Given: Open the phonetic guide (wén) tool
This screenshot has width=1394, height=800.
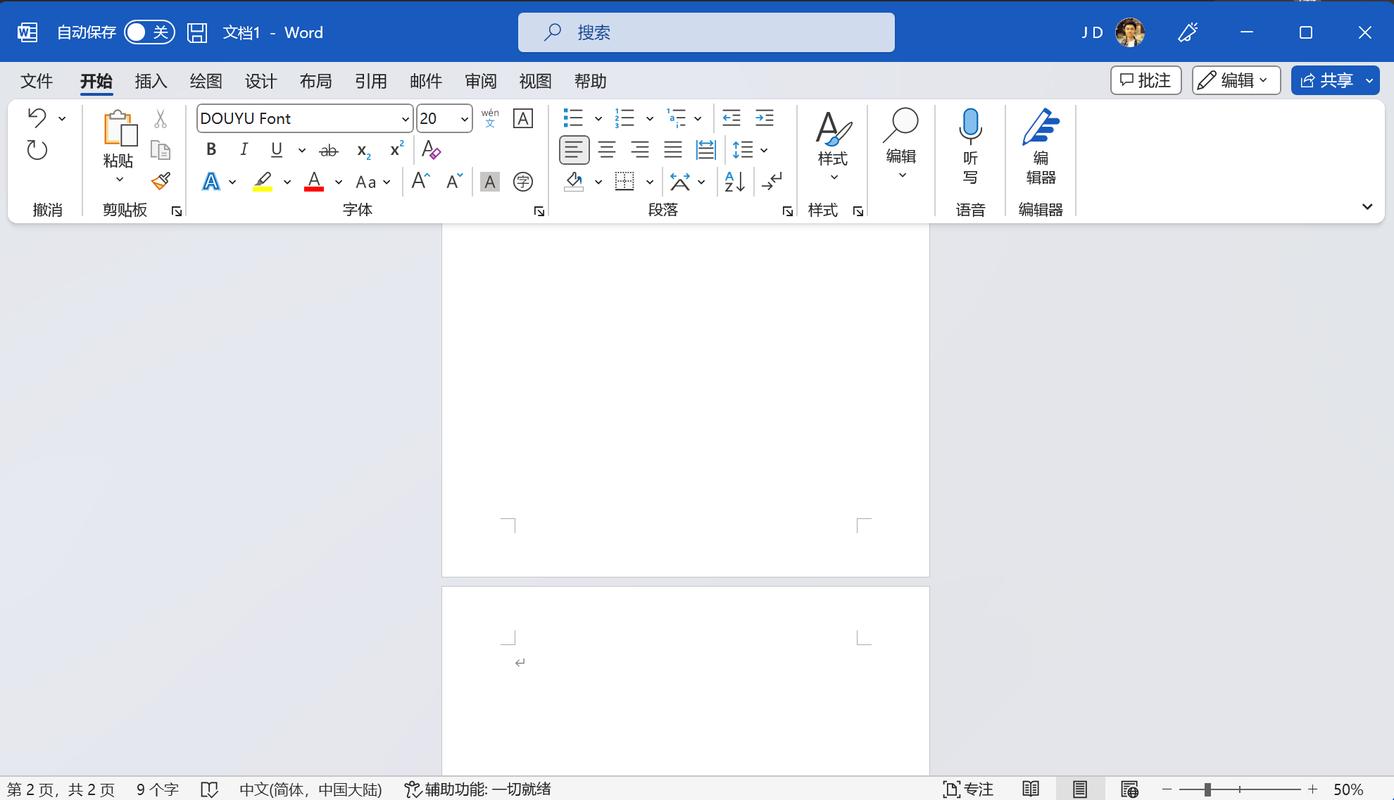Looking at the screenshot, I should tap(490, 118).
